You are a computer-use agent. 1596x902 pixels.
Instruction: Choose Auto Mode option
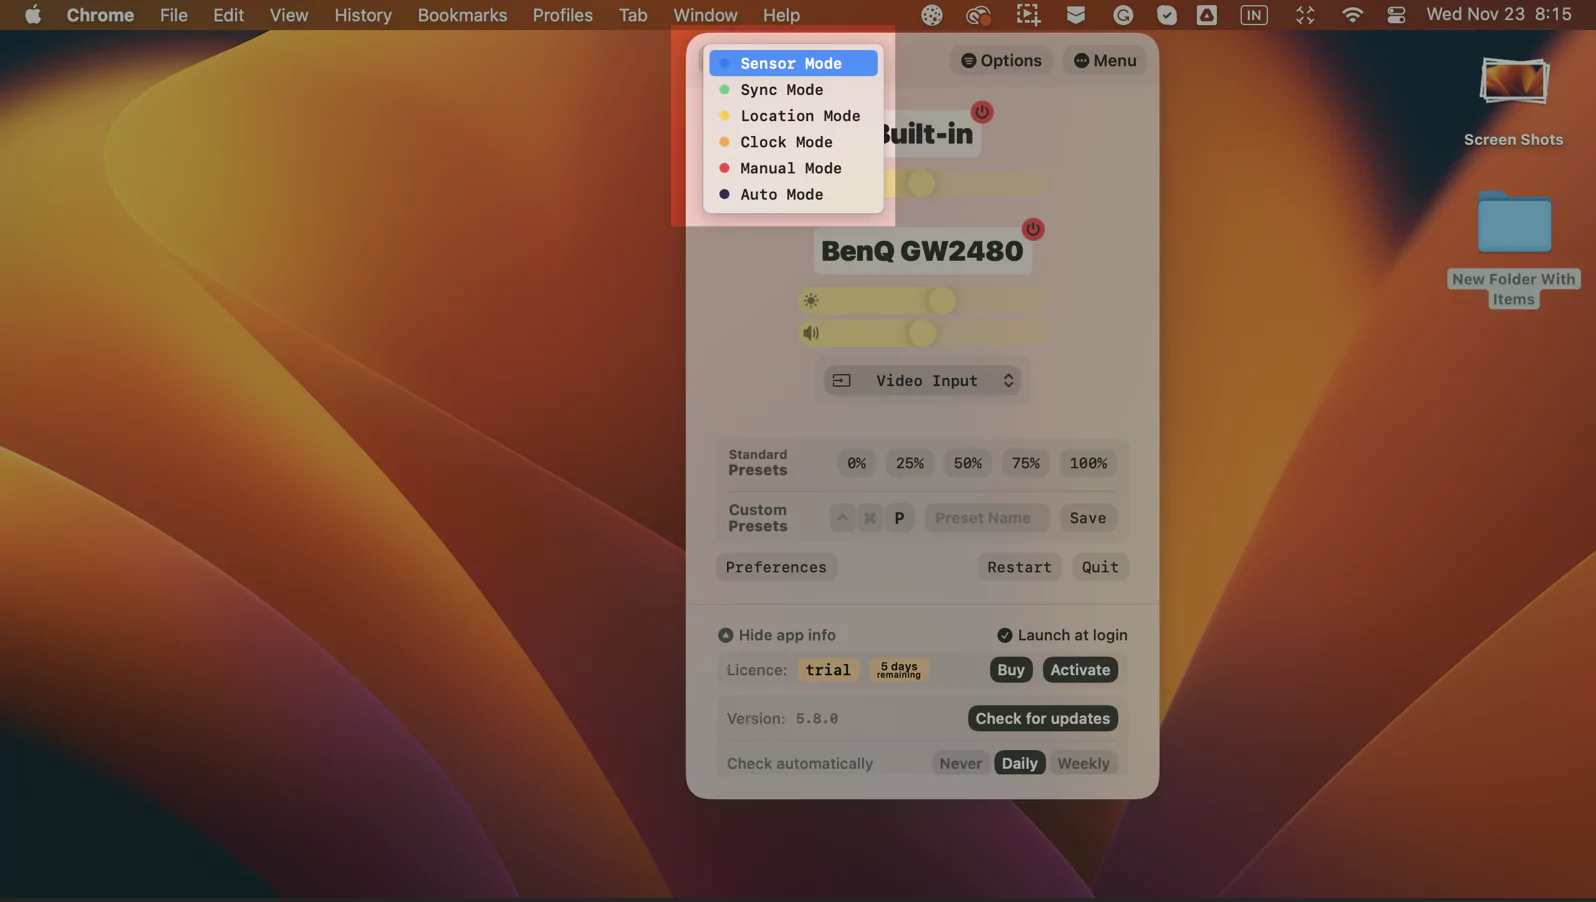coord(793,194)
